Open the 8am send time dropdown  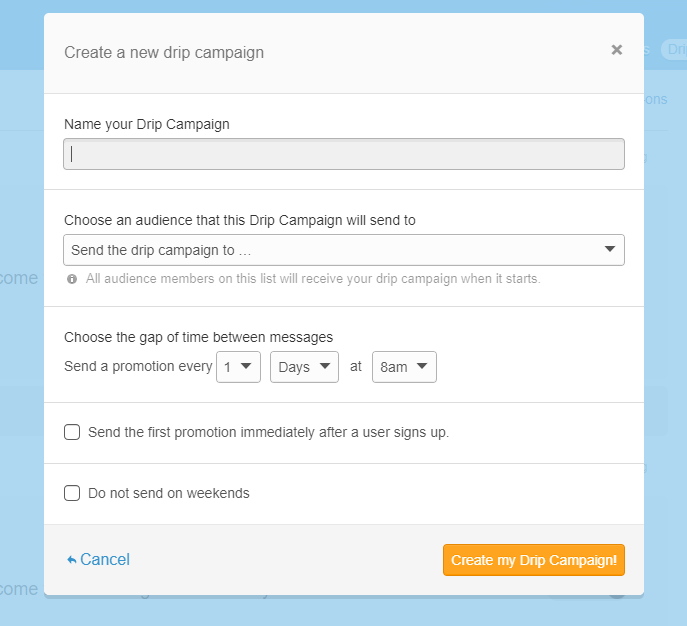tap(403, 367)
